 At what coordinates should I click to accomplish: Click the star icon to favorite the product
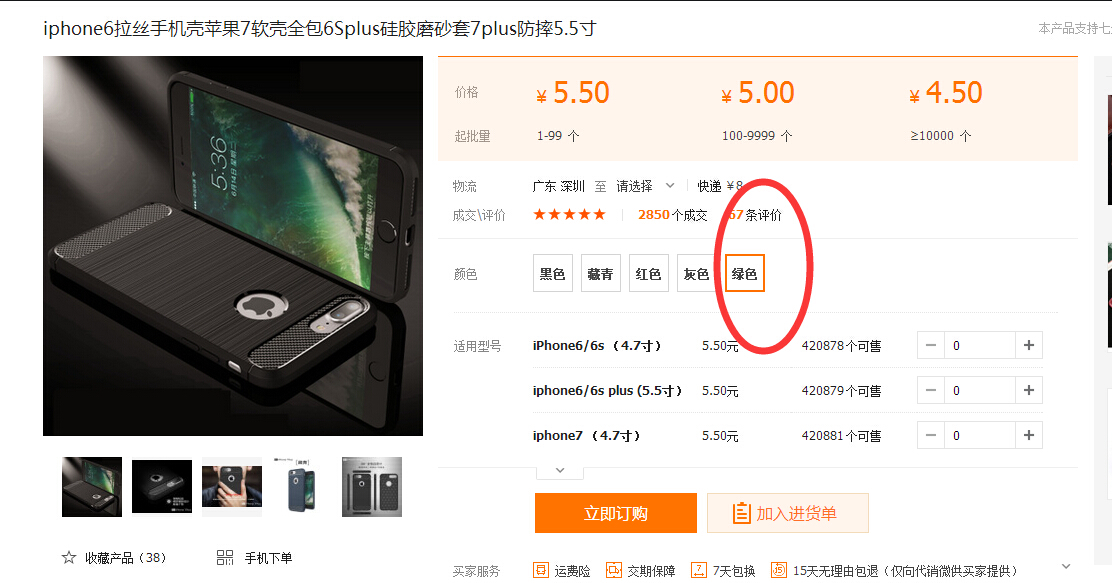click(x=69, y=557)
